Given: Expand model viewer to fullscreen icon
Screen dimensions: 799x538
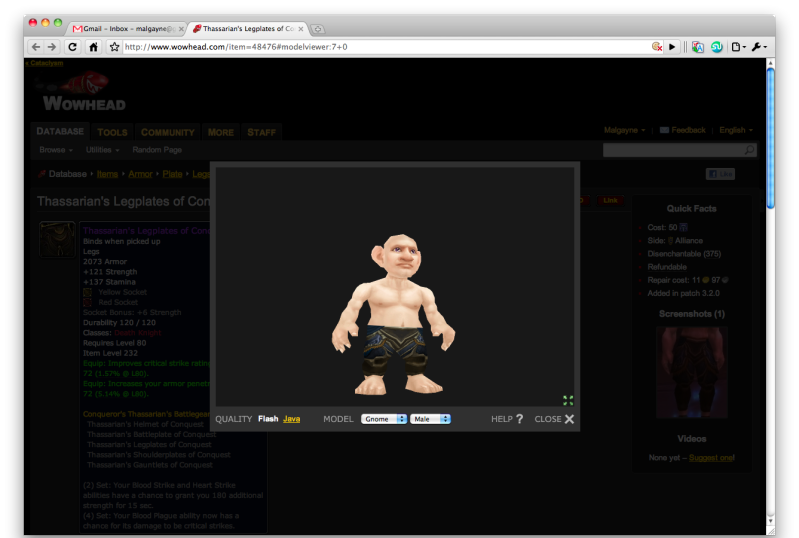Looking at the screenshot, I should click(x=568, y=400).
